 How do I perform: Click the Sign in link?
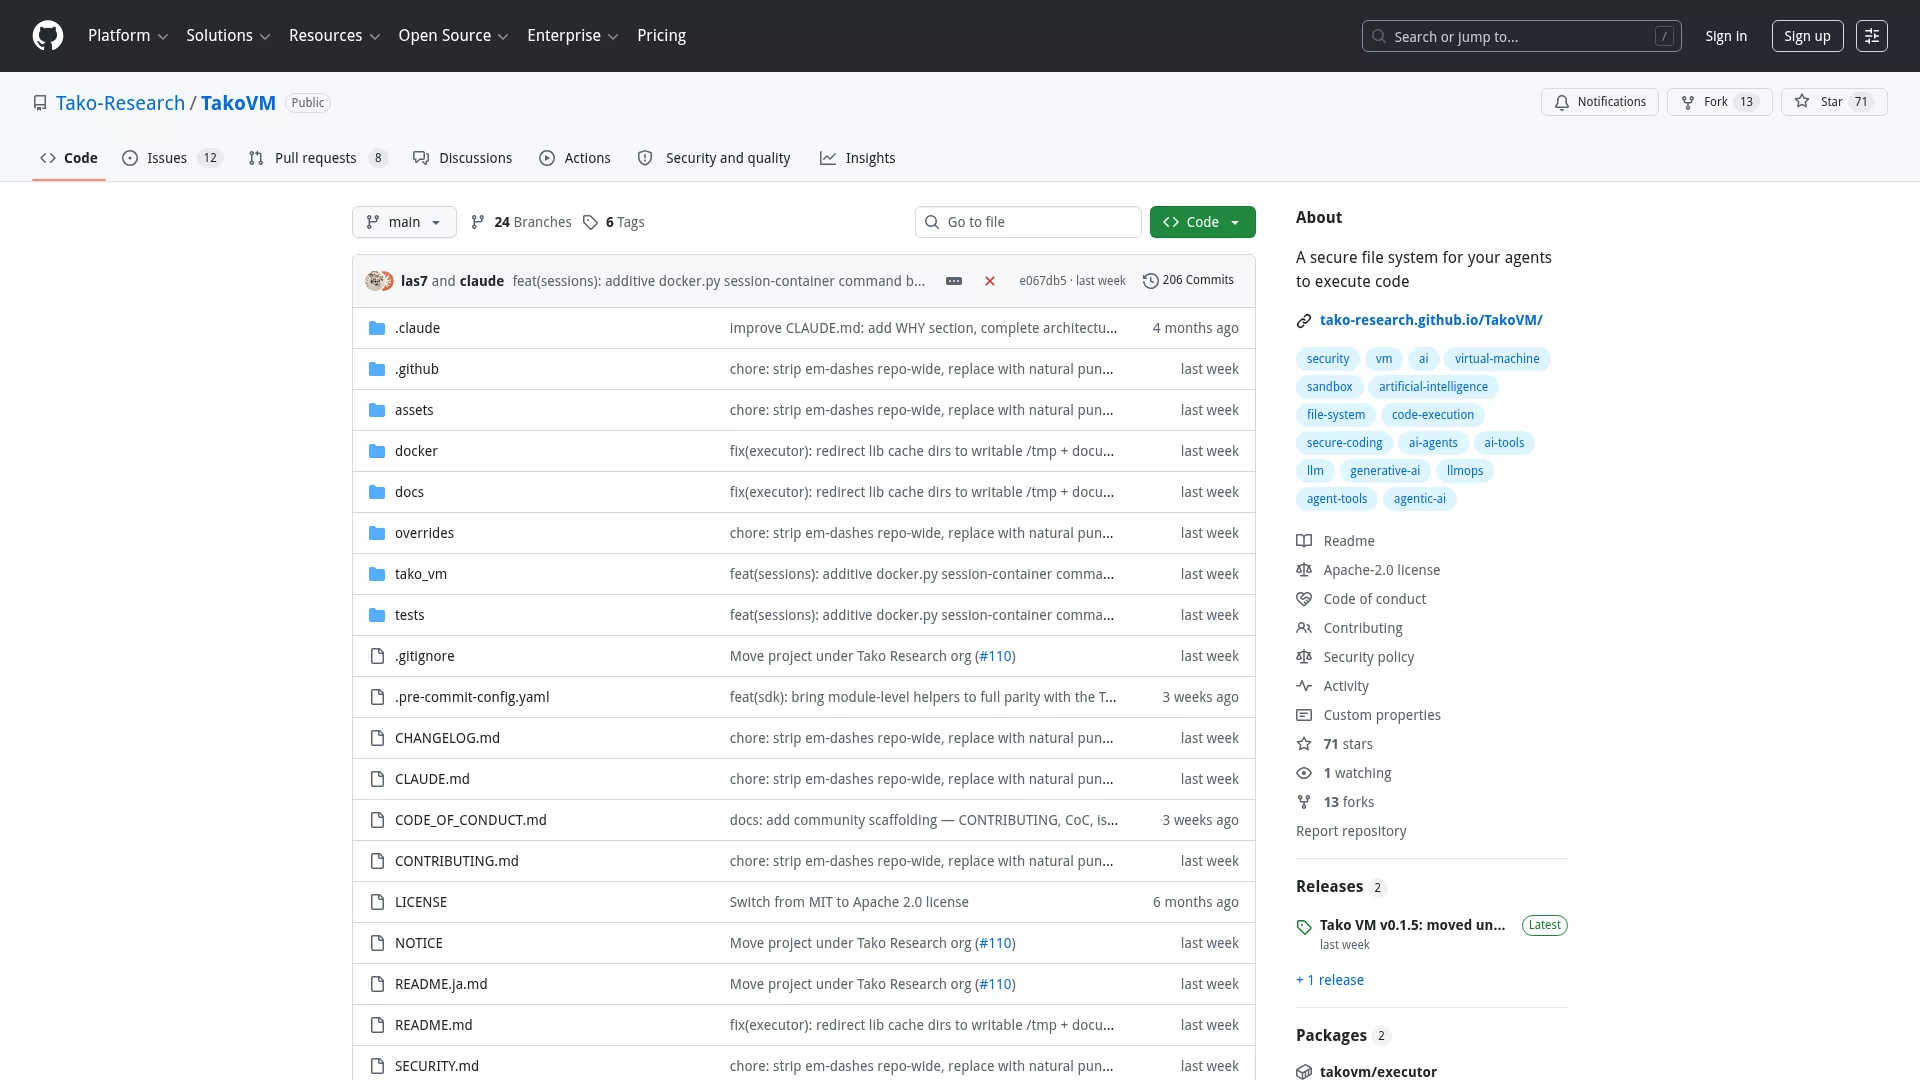(1726, 36)
